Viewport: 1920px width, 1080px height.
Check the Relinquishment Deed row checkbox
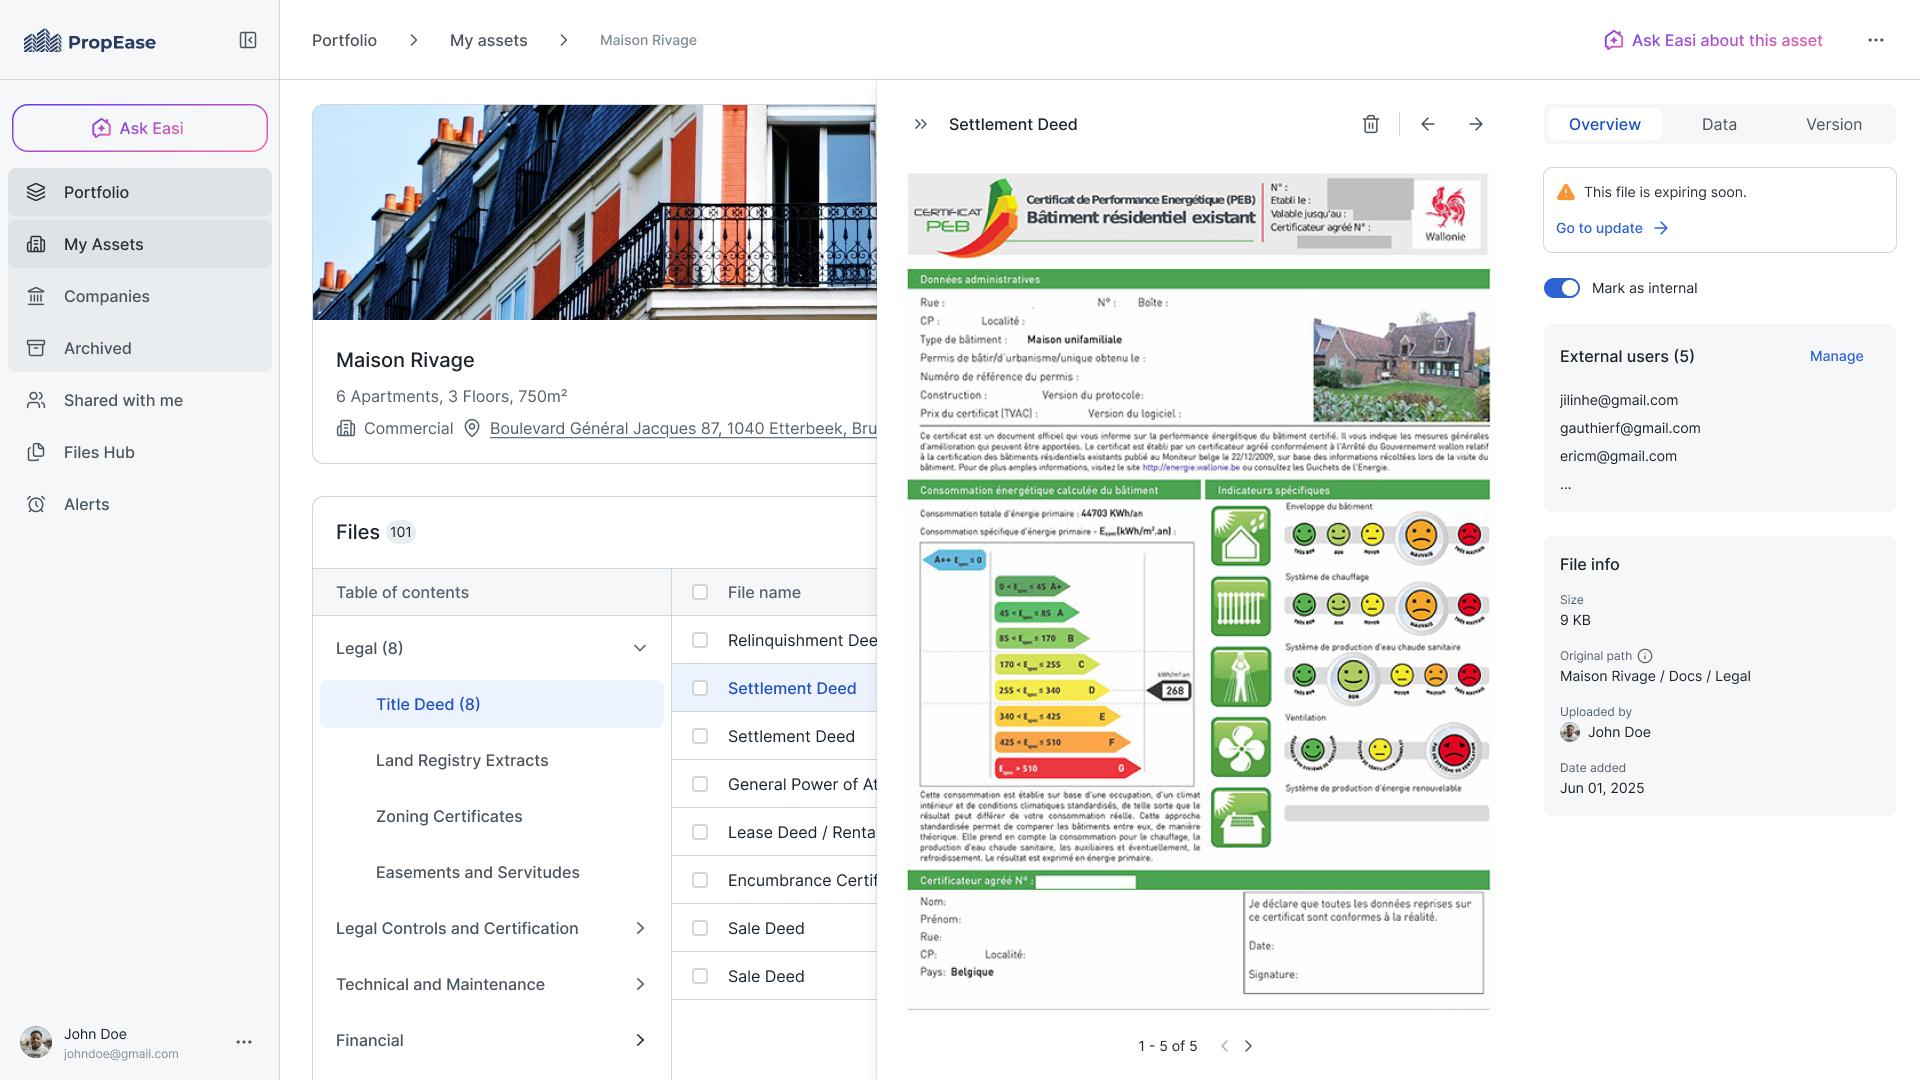(700, 640)
